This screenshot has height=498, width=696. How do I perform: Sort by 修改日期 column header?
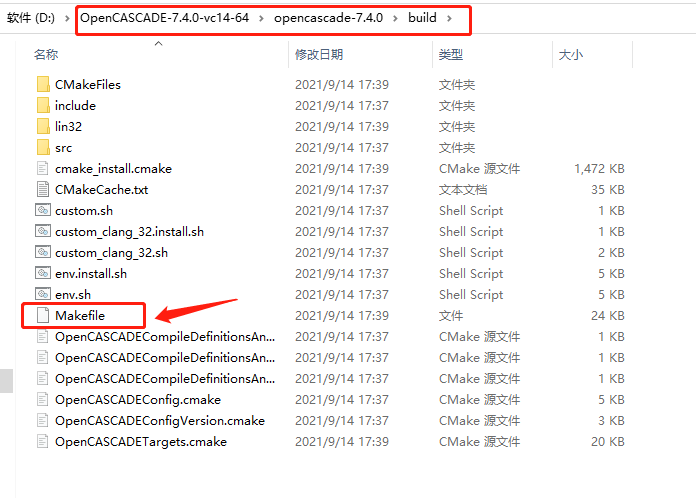[319, 55]
